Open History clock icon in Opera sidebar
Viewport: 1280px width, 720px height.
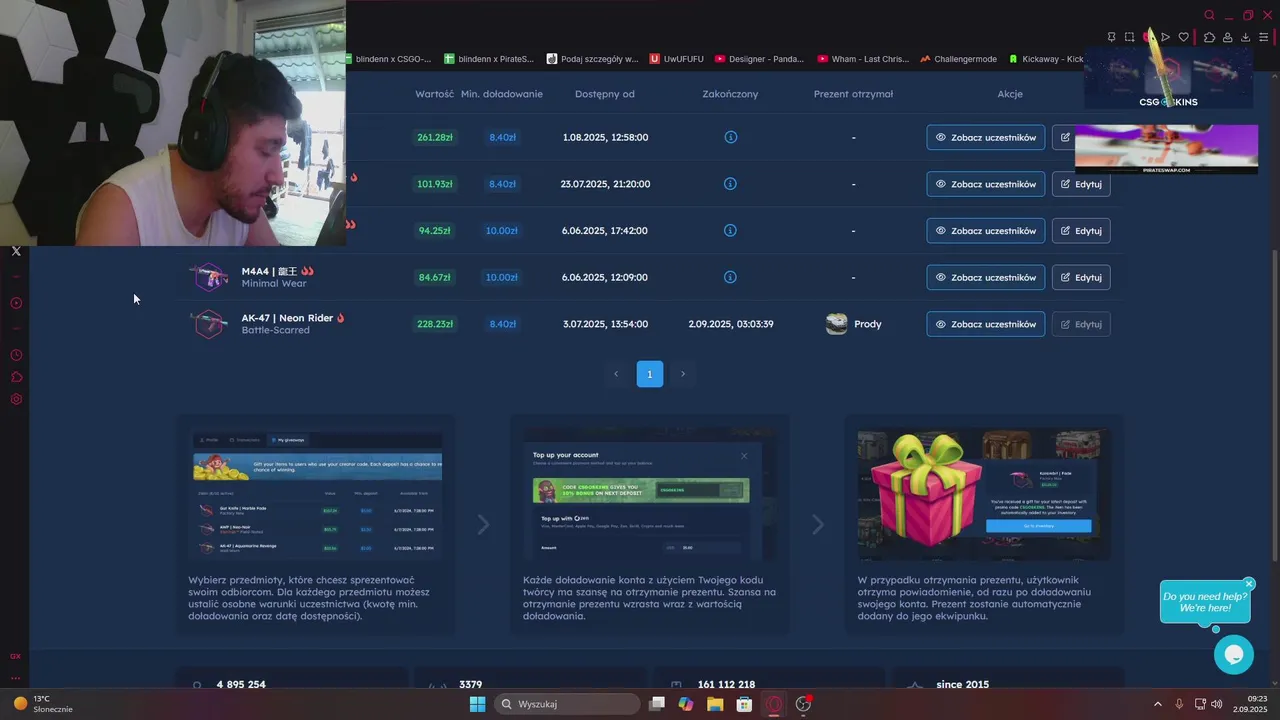pyautogui.click(x=16, y=355)
